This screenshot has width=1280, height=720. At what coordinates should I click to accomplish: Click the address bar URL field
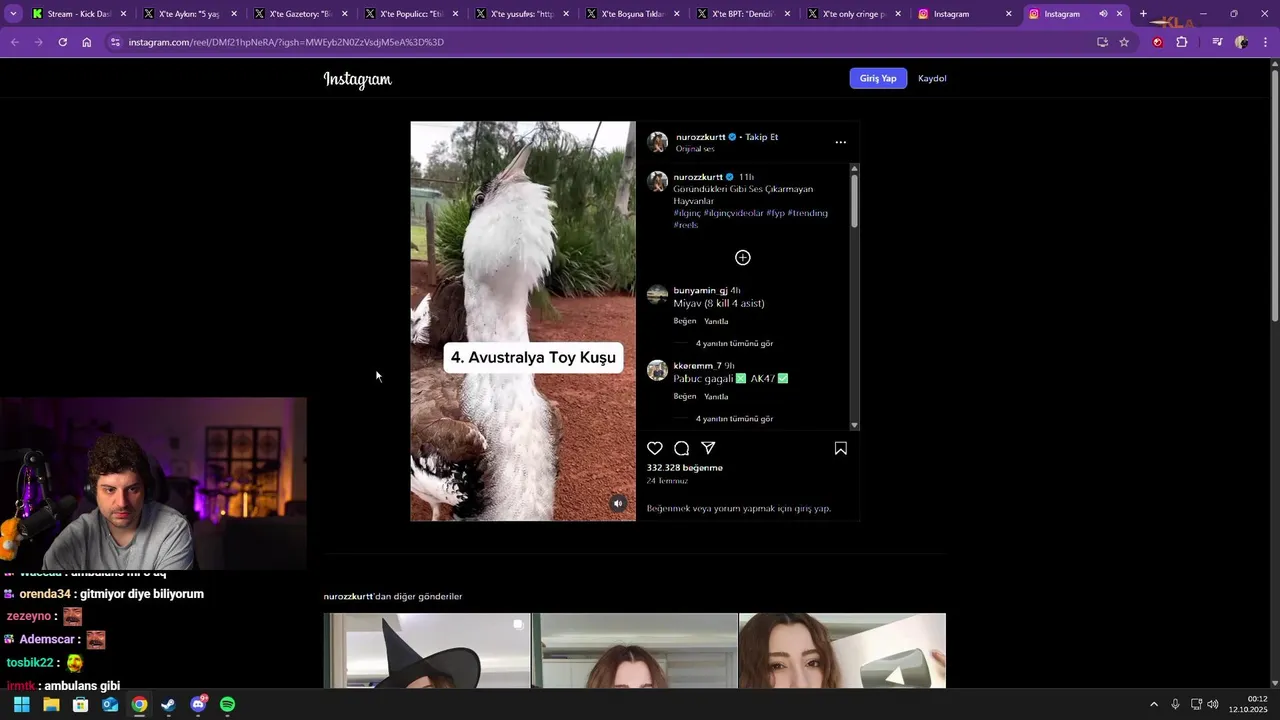tap(600, 42)
